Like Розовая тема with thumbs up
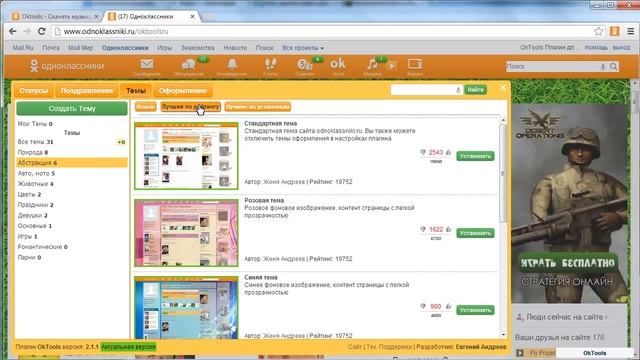 tap(449, 229)
